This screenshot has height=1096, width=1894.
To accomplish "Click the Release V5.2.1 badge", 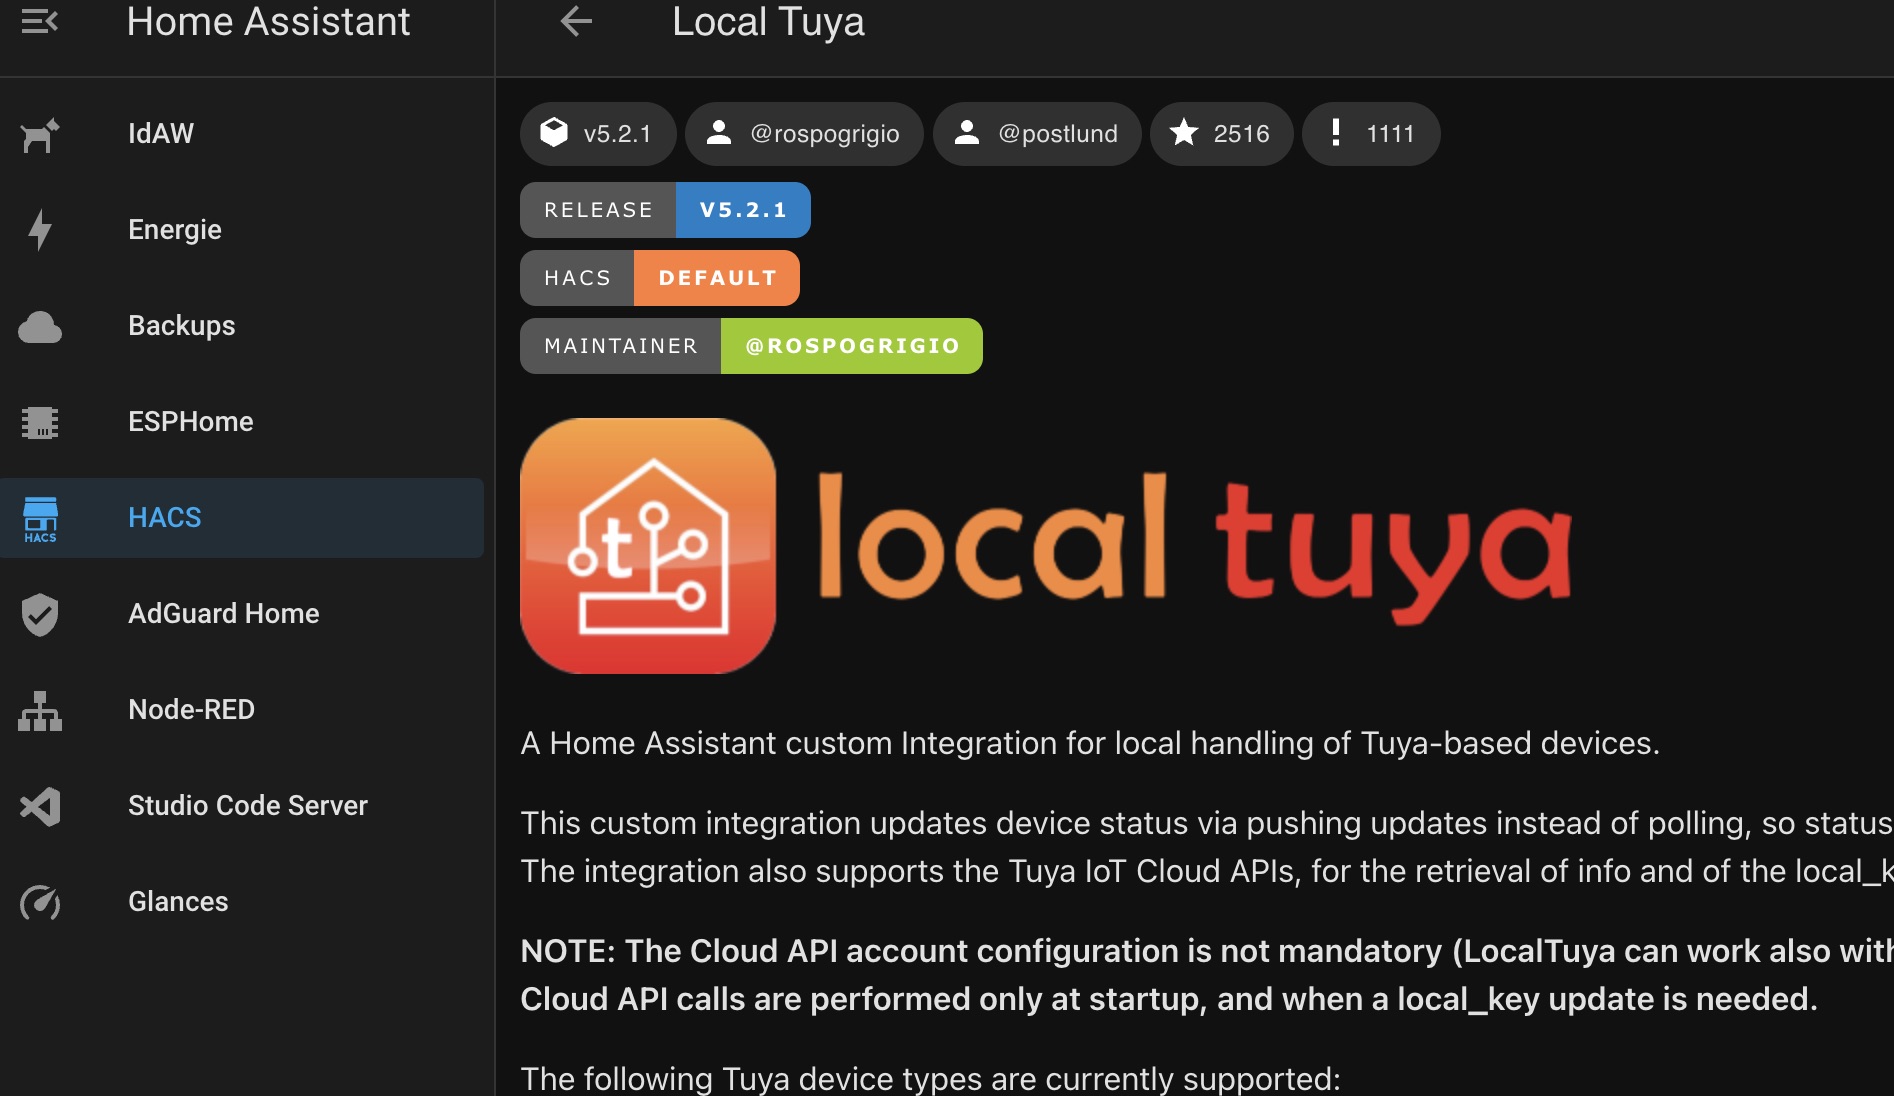I will (x=665, y=210).
